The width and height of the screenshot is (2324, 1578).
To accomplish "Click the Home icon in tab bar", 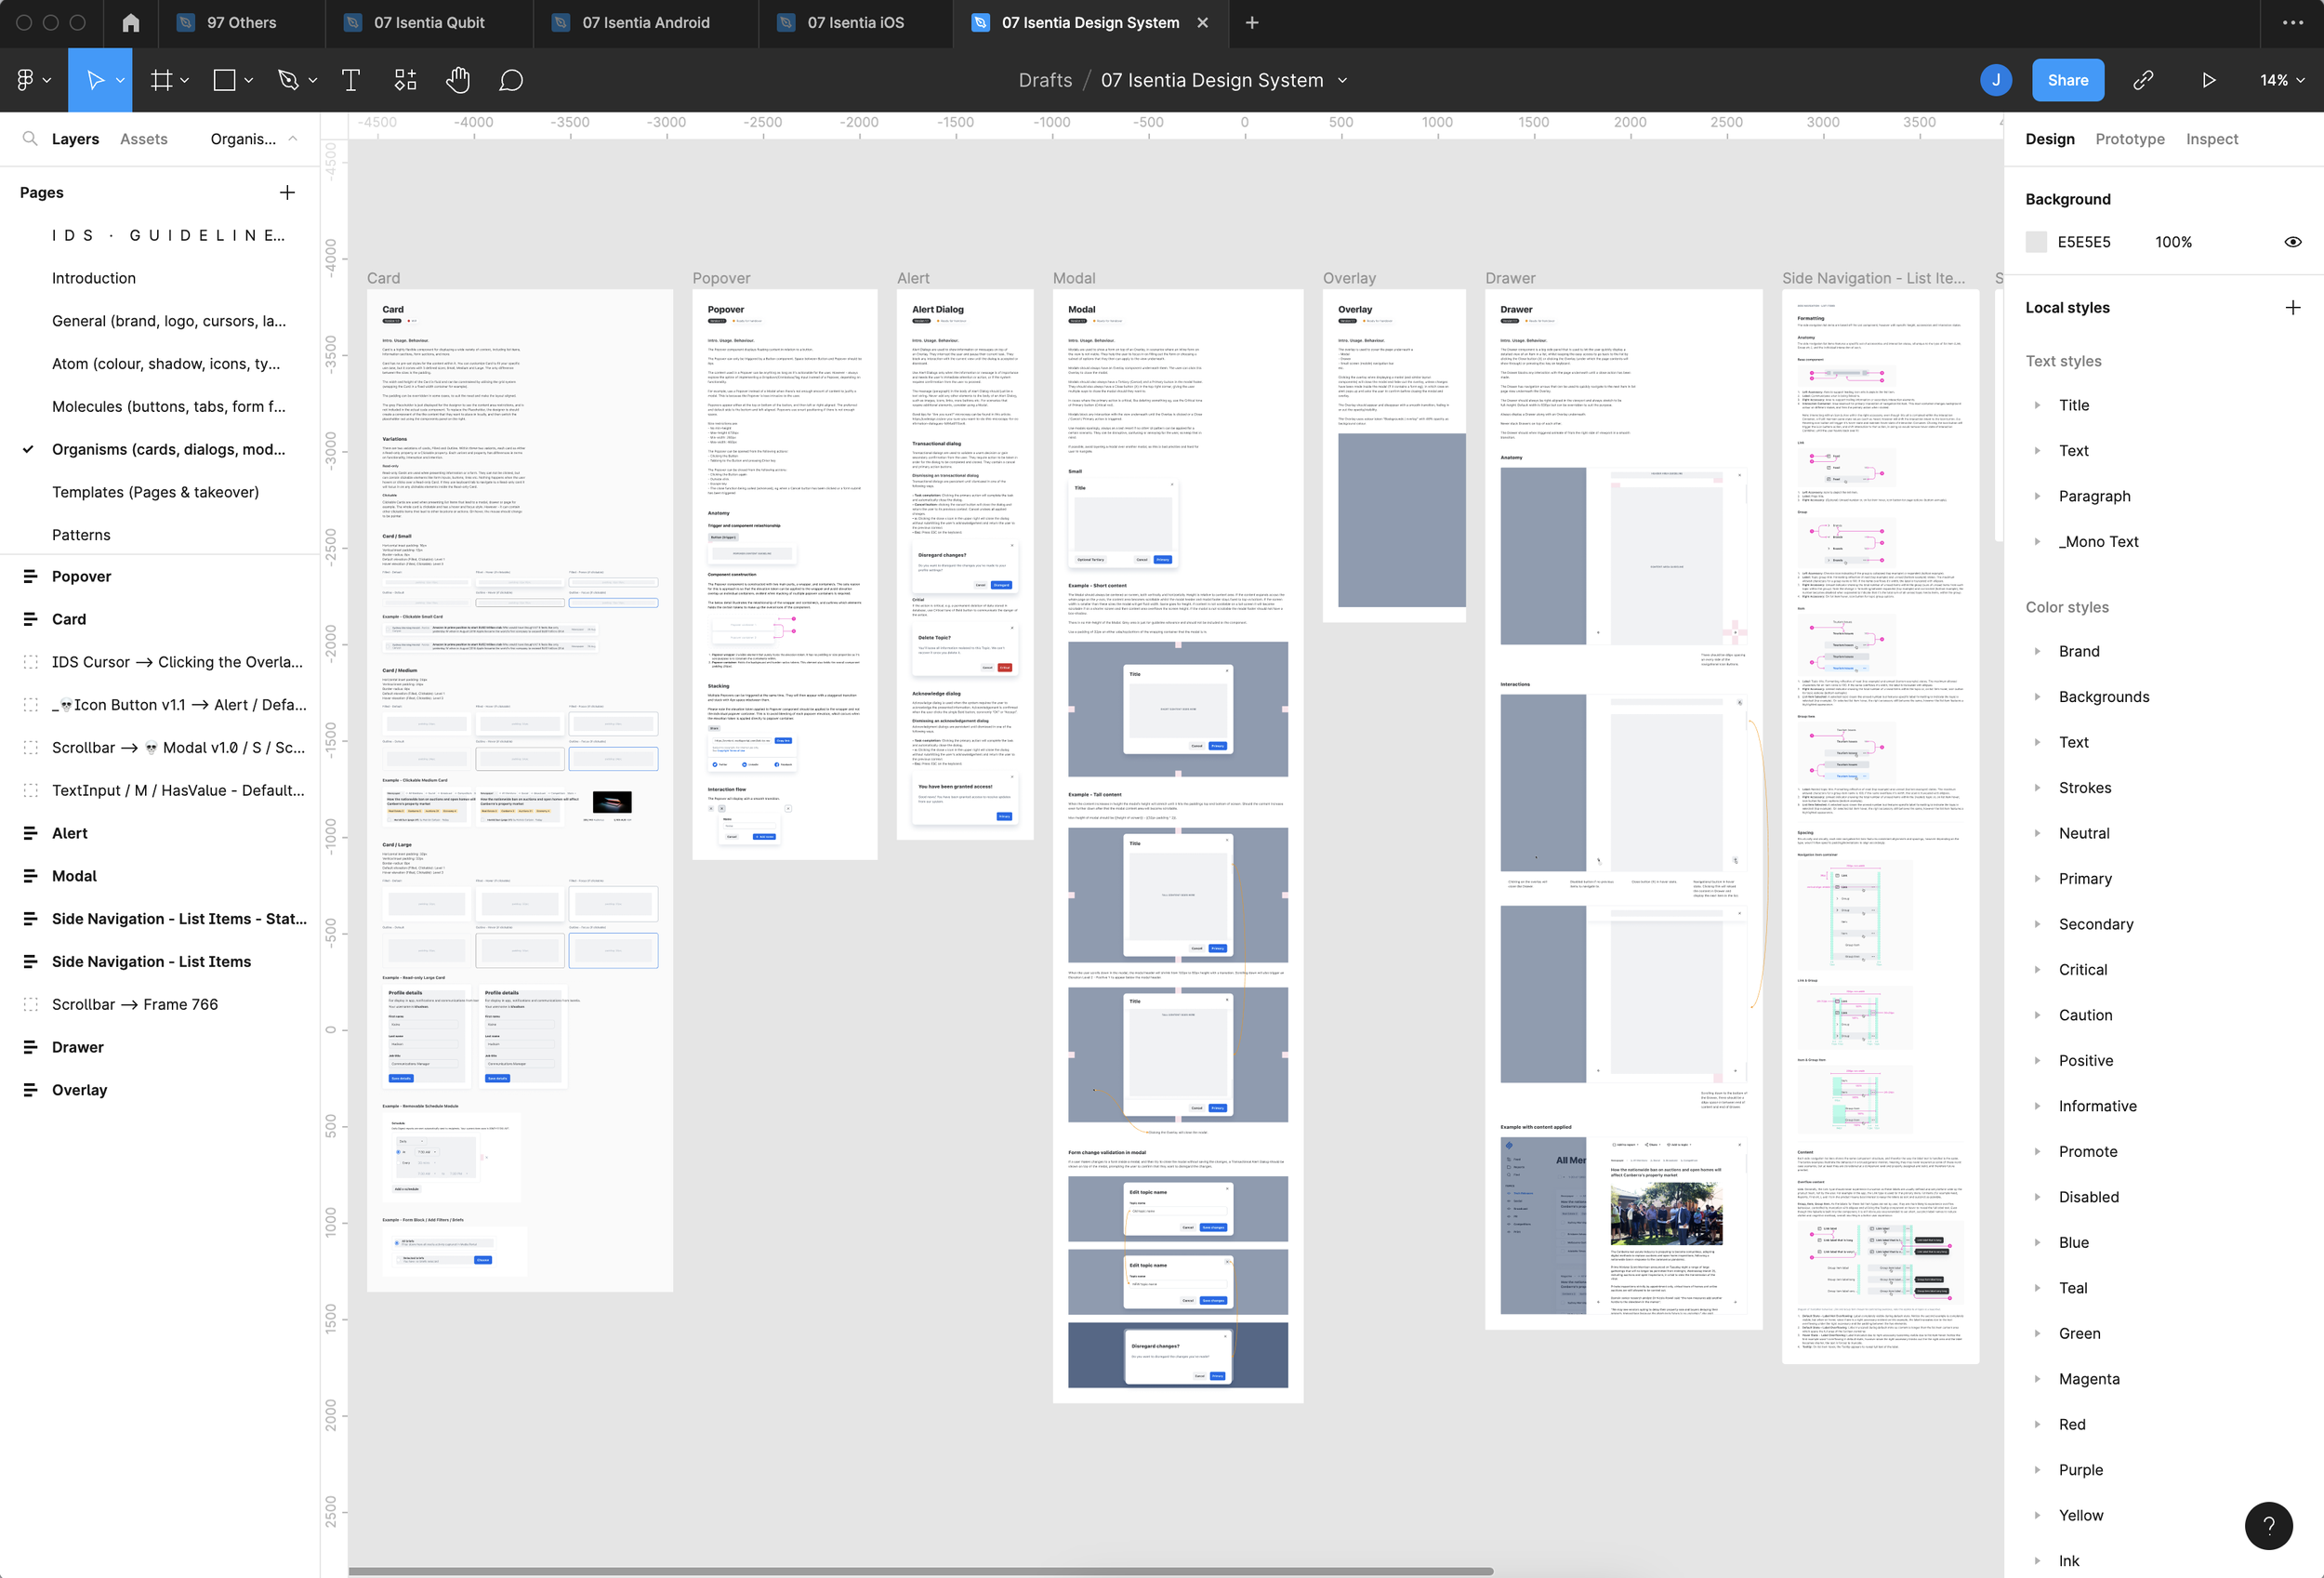I will (x=131, y=22).
